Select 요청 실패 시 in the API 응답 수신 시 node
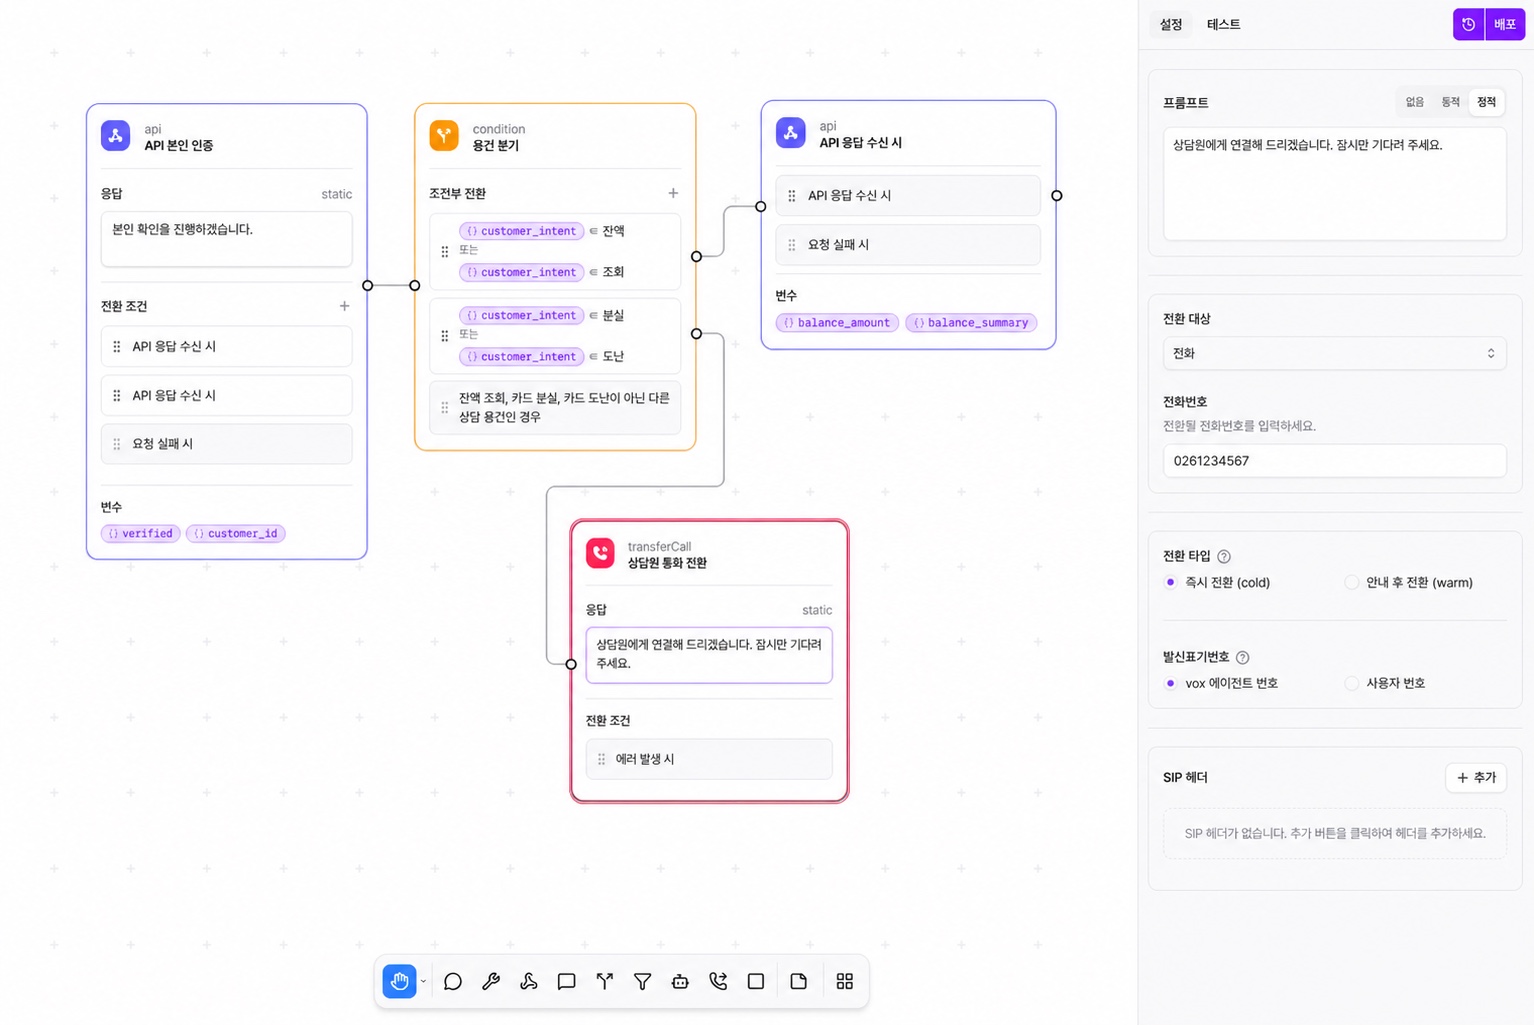Image resolution: width=1534 pixels, height=1025 pixels. click(908, 245)
